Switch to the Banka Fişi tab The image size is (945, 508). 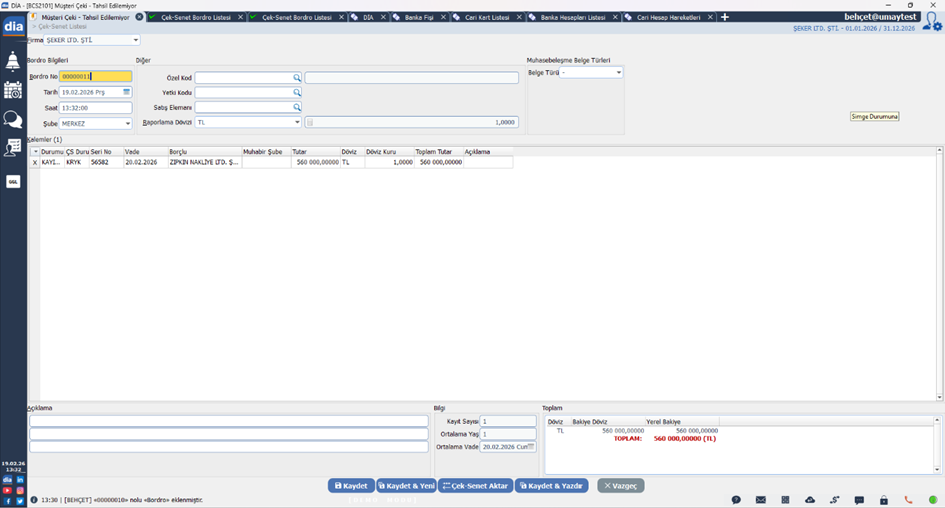coord(411,17)
